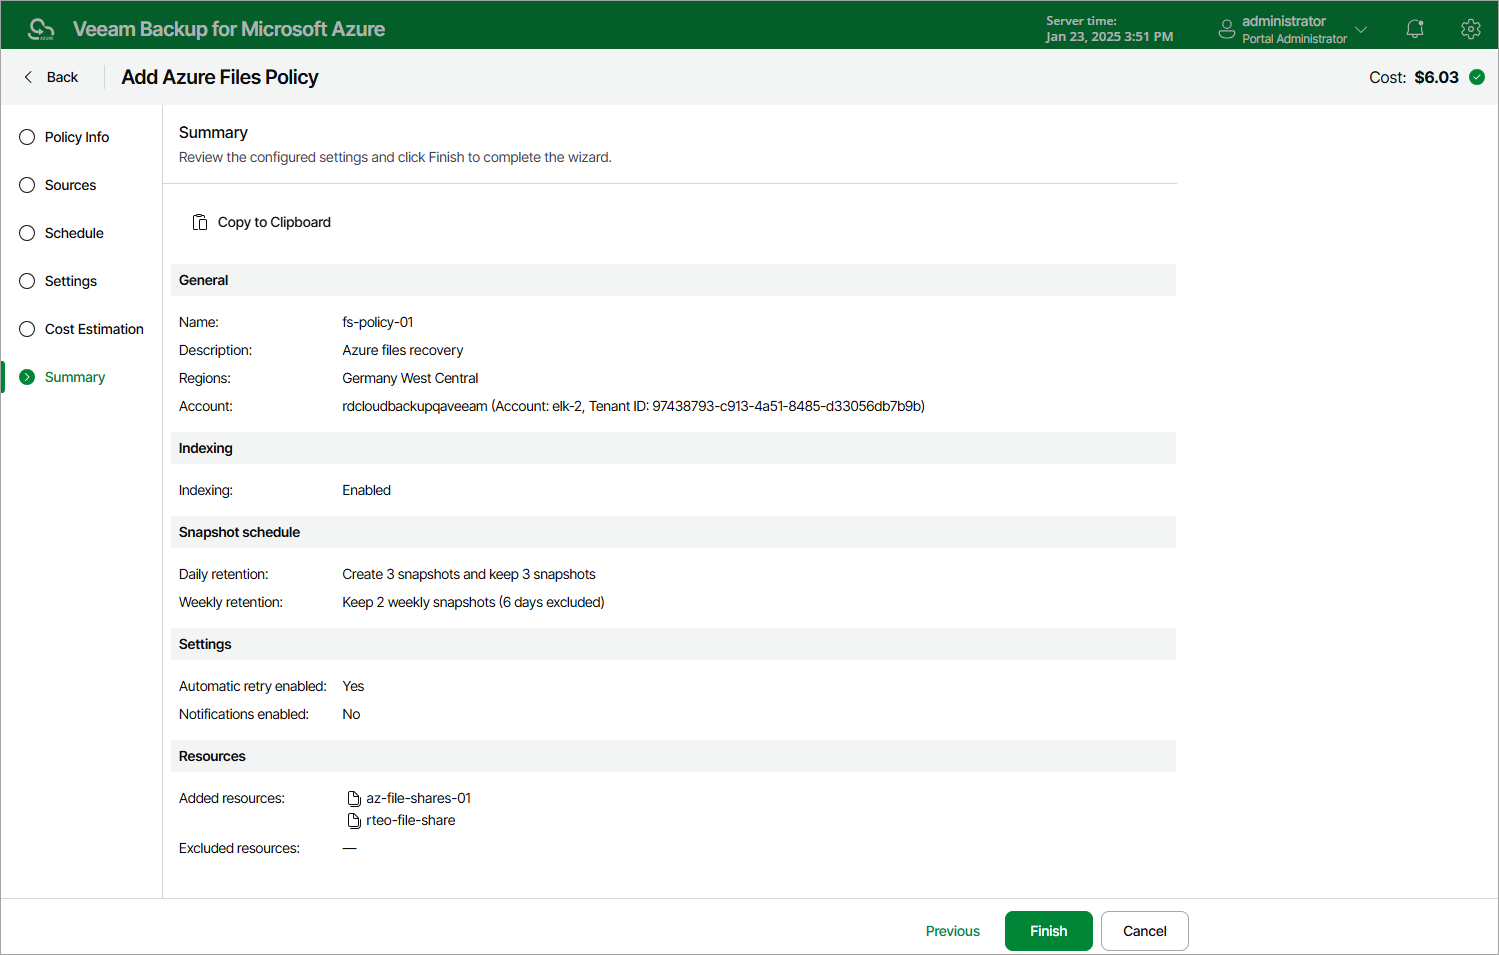Click the policy name fs-policy-01
This screenshot has height=955, width=1499.
(x=378, y=322)
